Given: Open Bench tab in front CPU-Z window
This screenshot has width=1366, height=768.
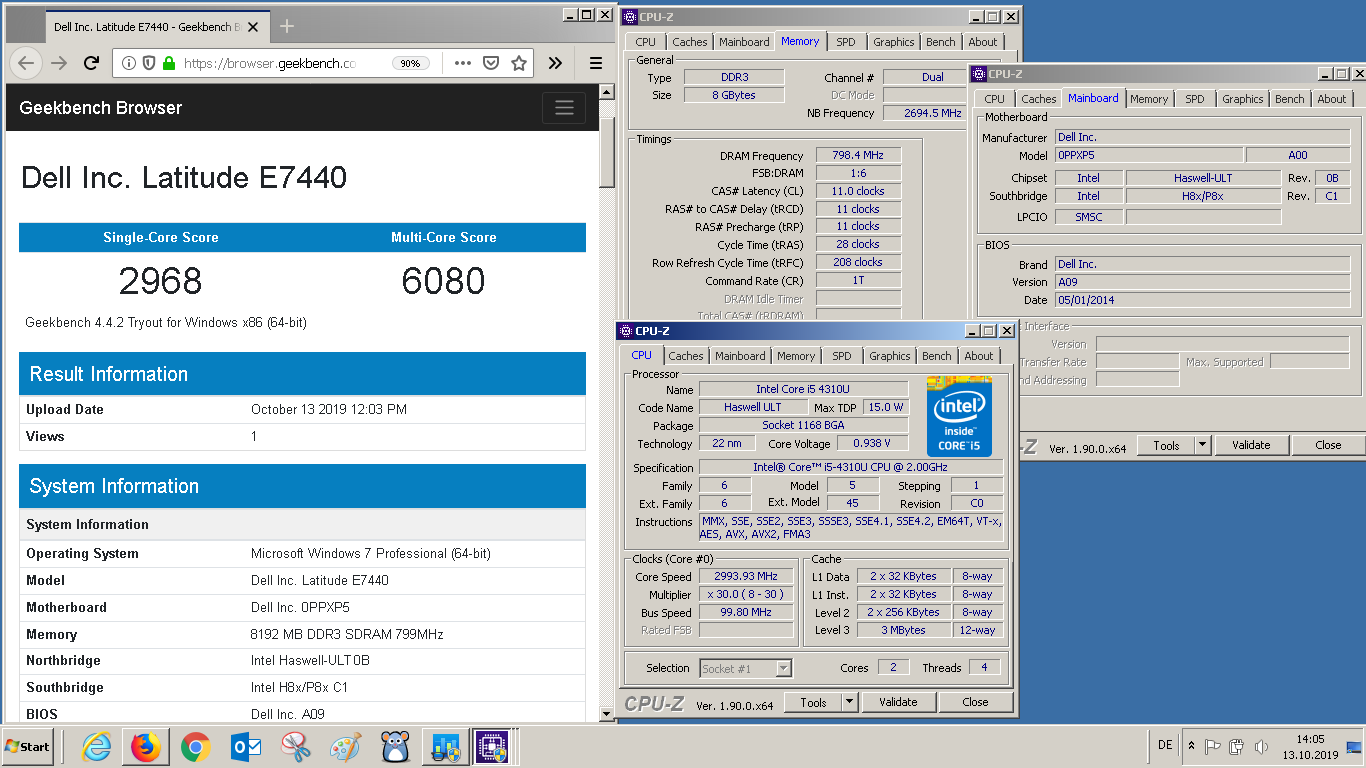Looking at the screenshot, I should pyautogui.click(x=937, y=356).
